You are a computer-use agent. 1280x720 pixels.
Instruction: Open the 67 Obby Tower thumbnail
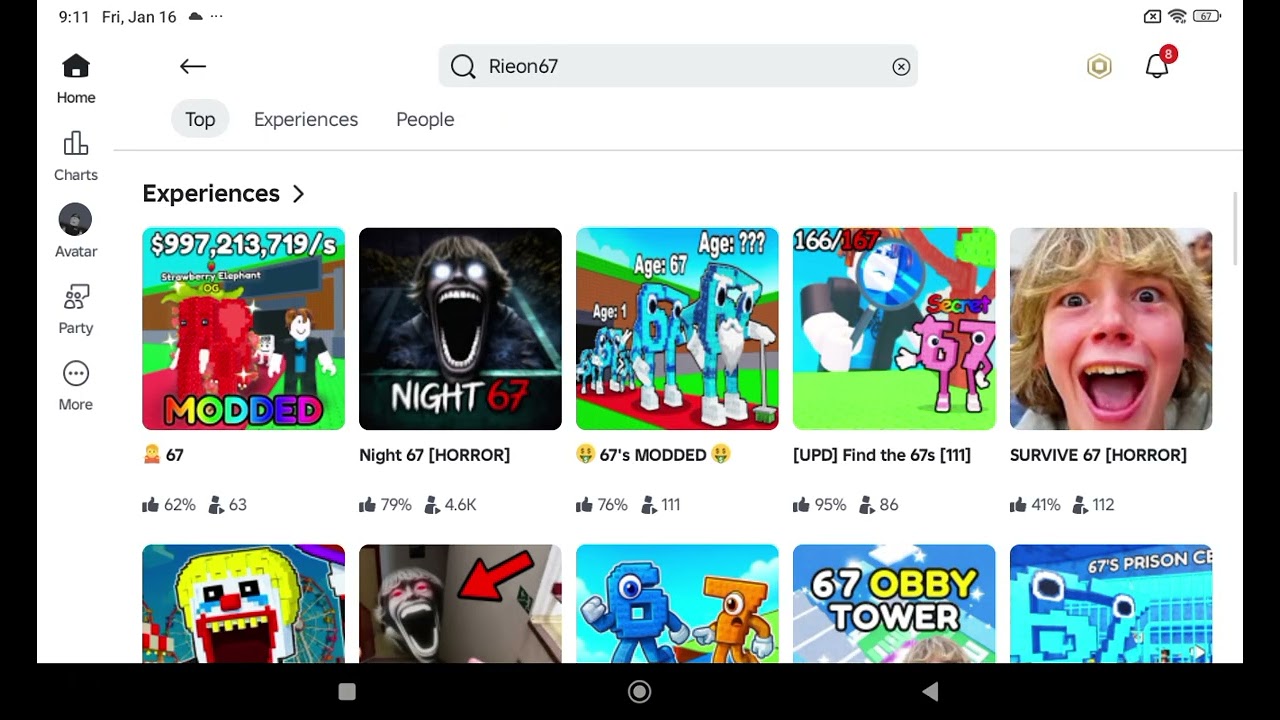pyautogui.click(x=894, y=603)
